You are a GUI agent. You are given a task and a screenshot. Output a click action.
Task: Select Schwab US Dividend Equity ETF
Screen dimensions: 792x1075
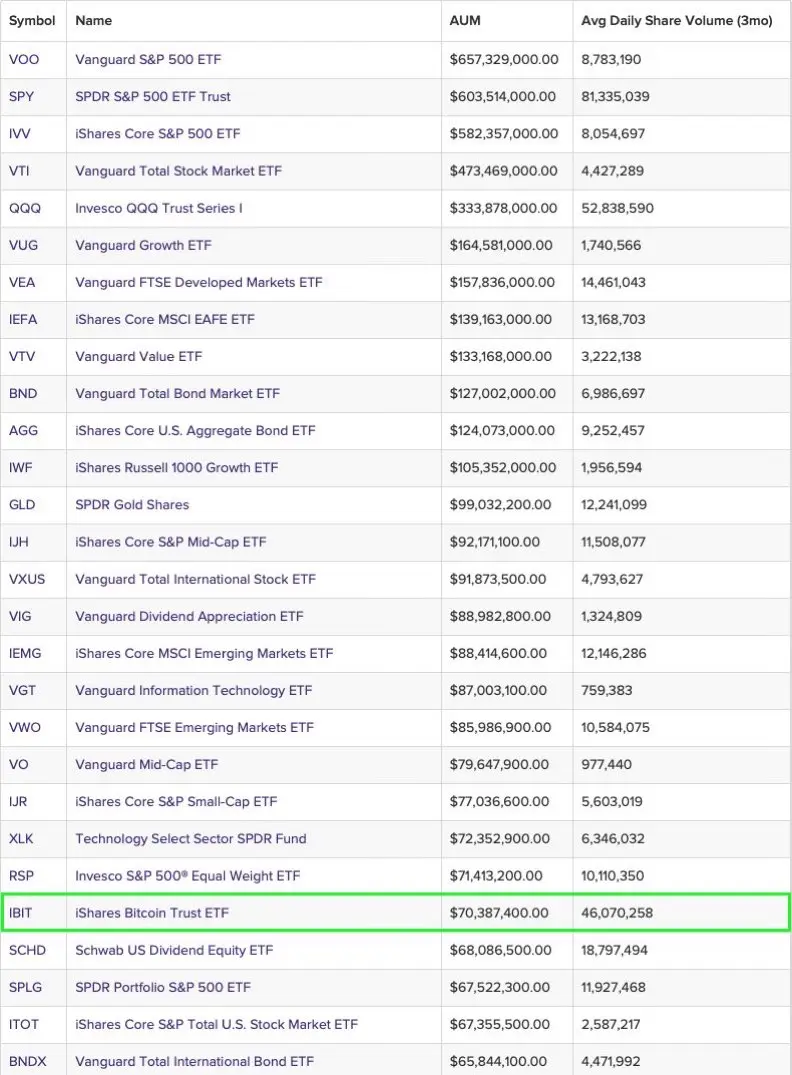[x=174, y=950]
